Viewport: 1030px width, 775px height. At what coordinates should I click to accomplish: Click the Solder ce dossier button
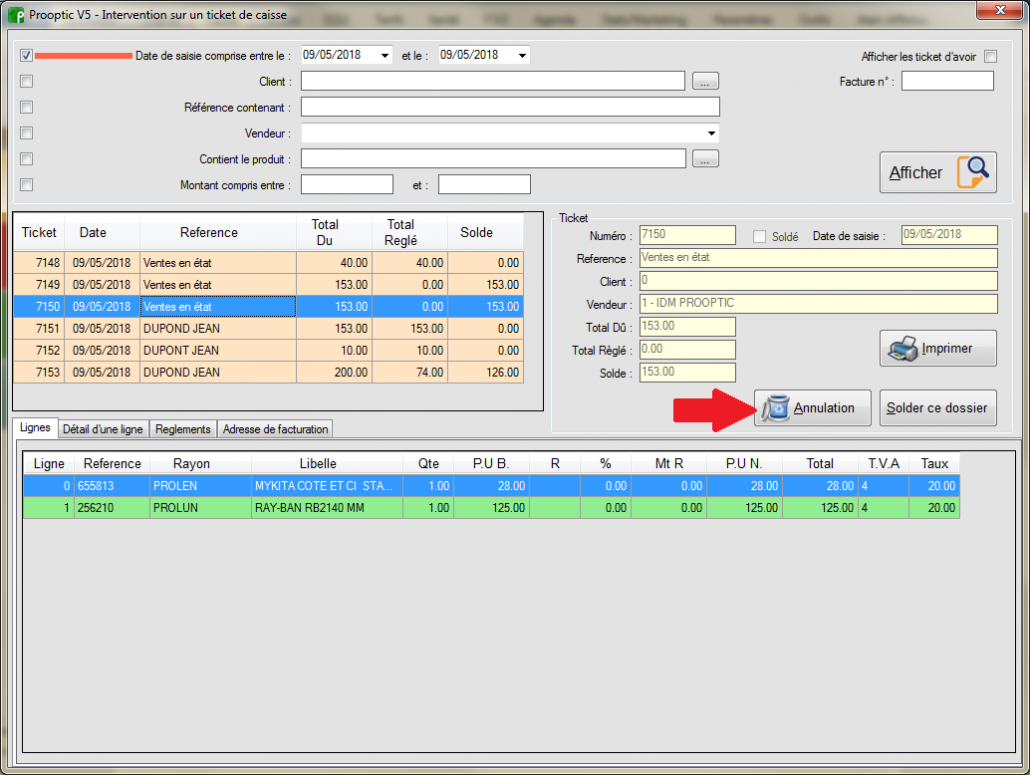[x=937, y=408]
